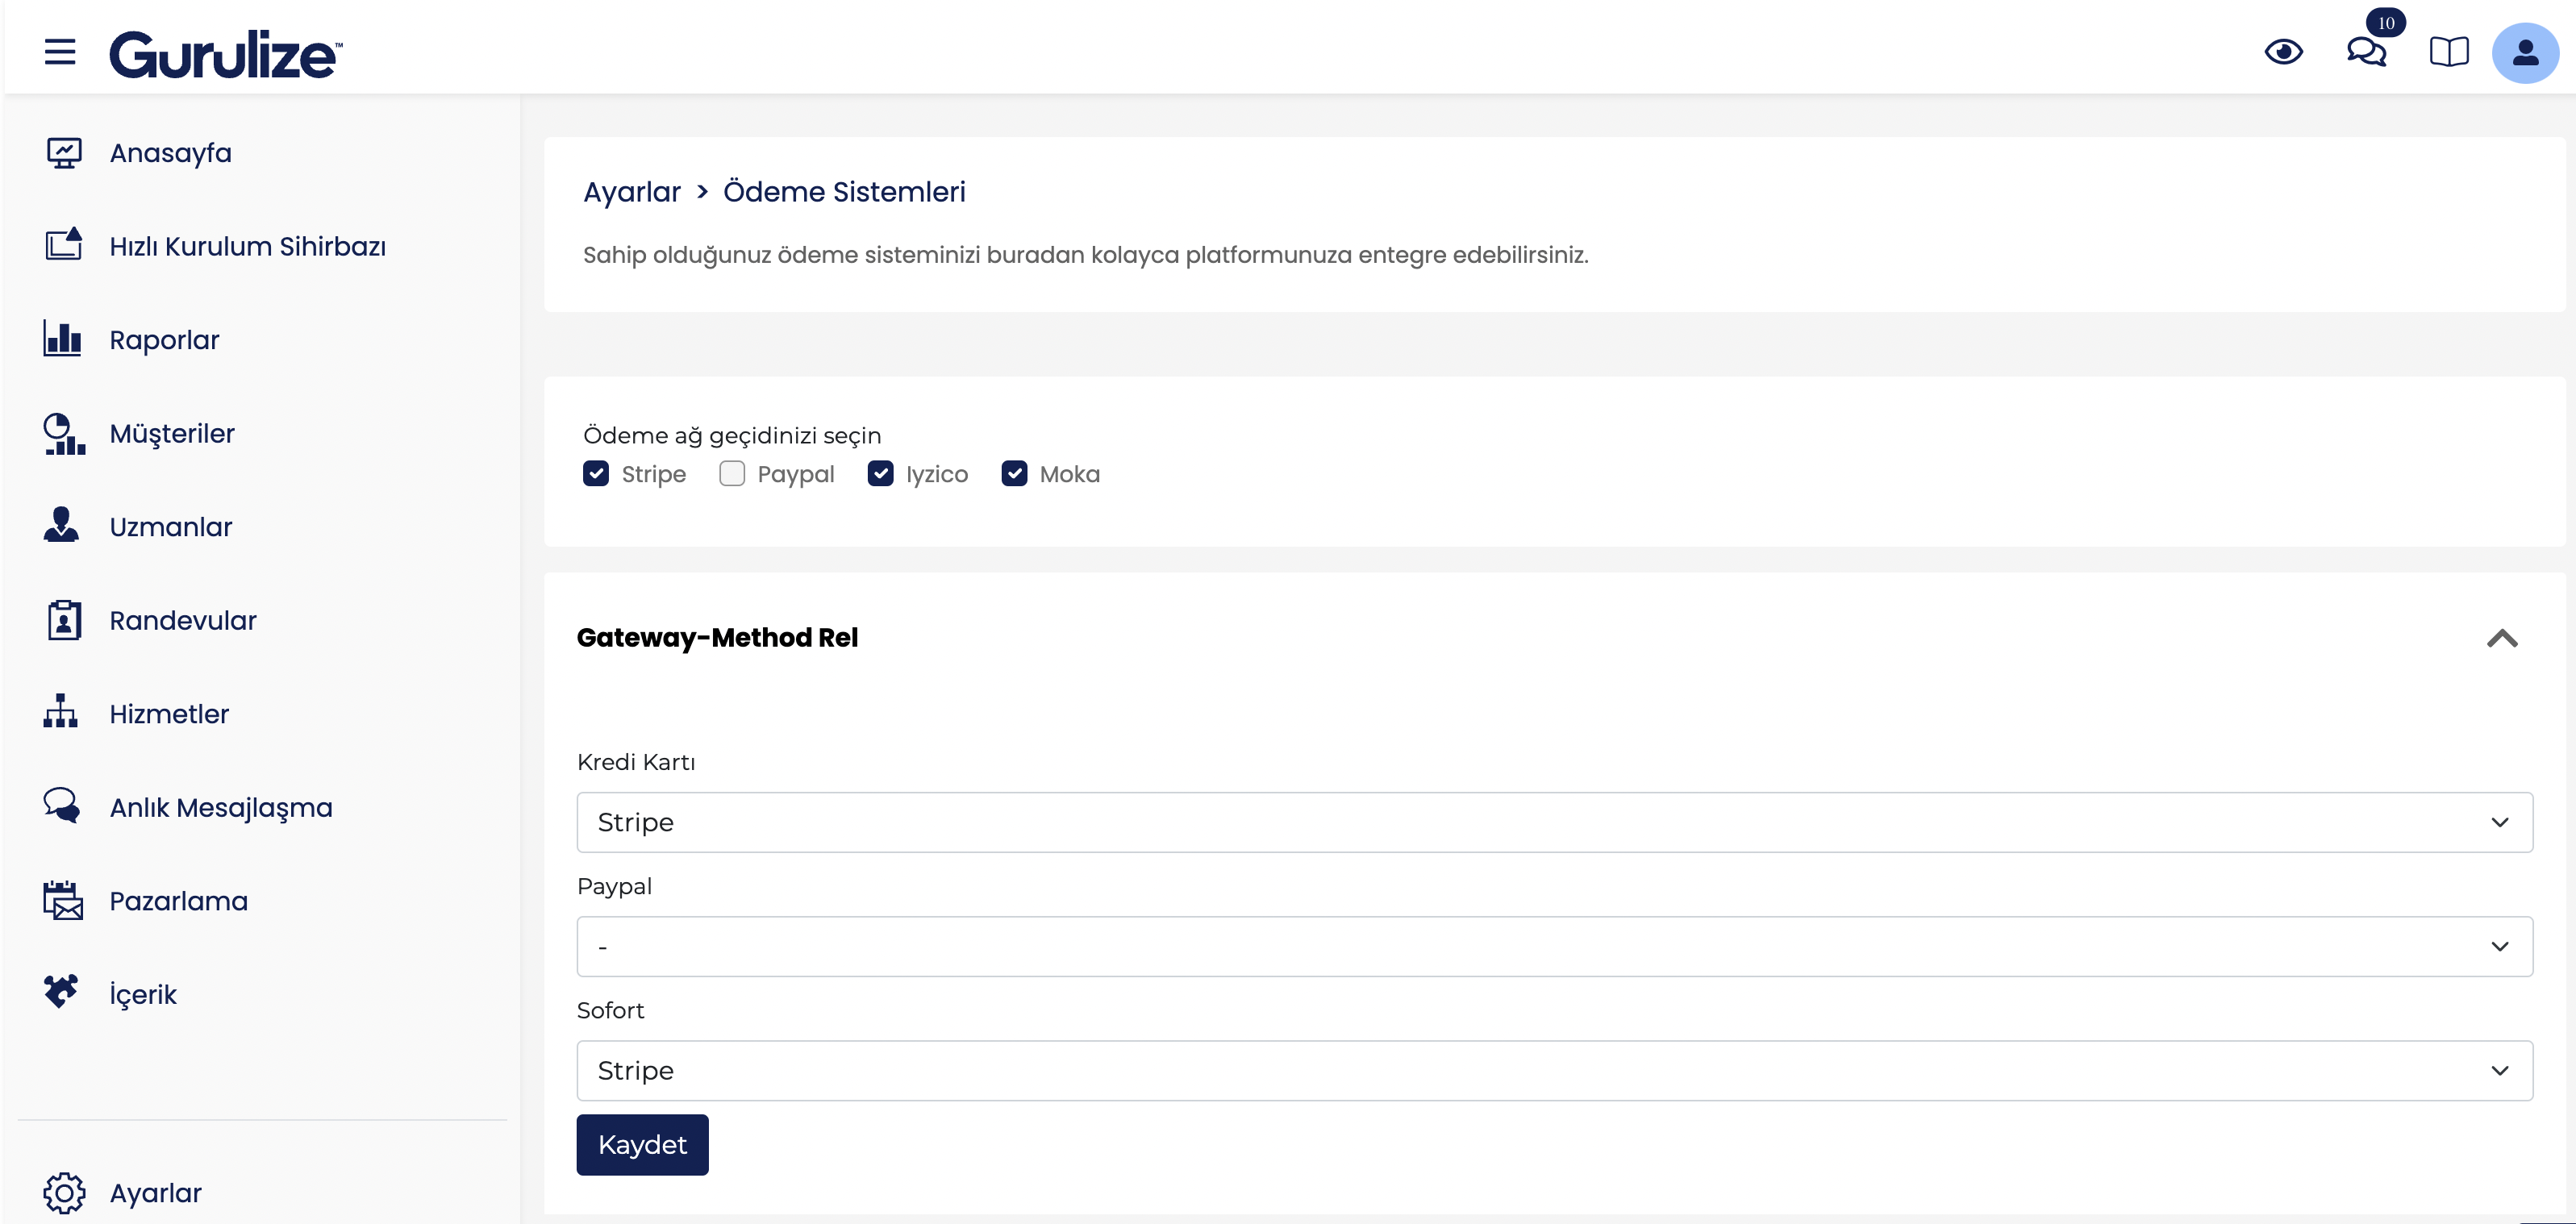Collapse the Gateway-Method Rel section

(x=2502, y=639)
